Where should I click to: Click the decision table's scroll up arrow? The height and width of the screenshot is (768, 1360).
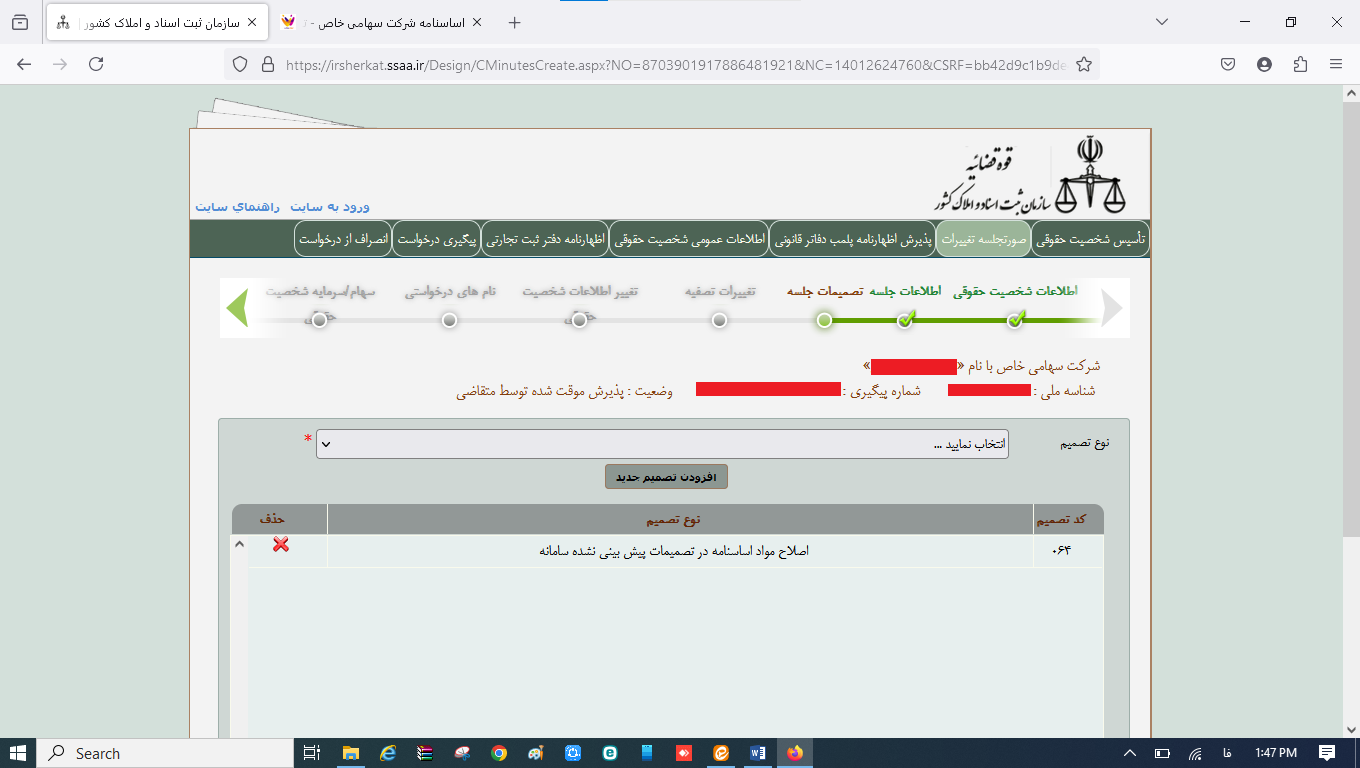click(x=239, y=544)
